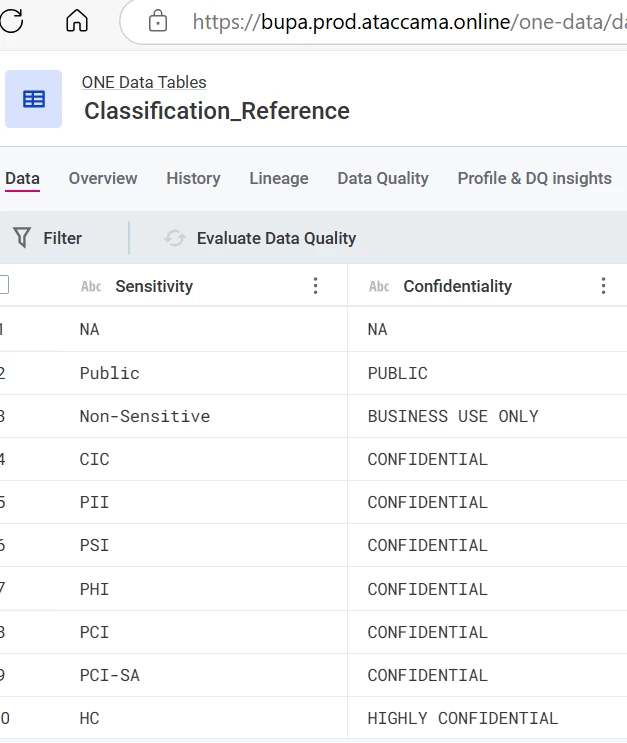627x743 pixels.
Task: Select the HIGHLY CONFIDENTIAL cell
Action: coord(463,718)
